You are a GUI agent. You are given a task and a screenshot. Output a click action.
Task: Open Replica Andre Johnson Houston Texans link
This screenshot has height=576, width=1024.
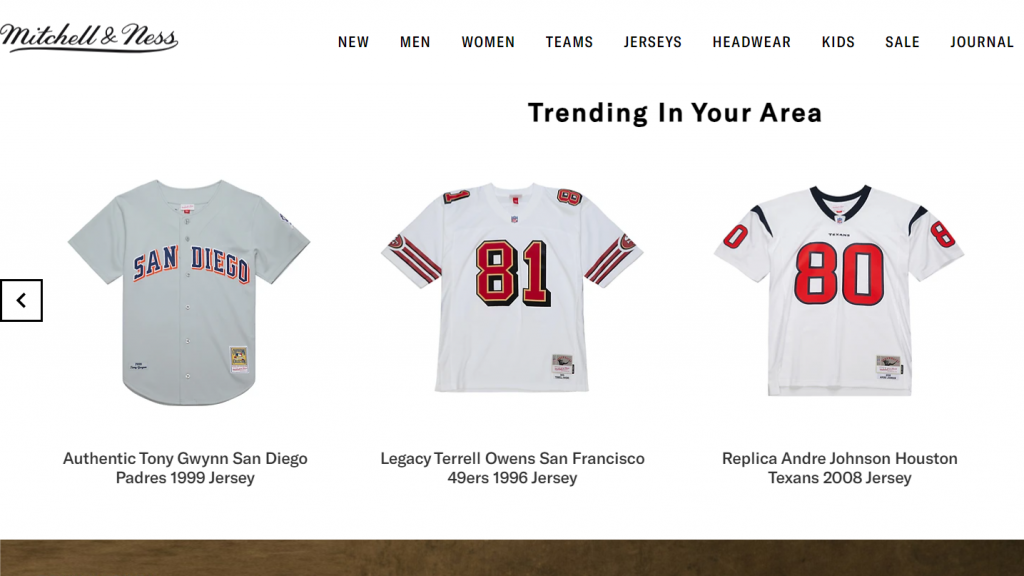coord(840,468)
